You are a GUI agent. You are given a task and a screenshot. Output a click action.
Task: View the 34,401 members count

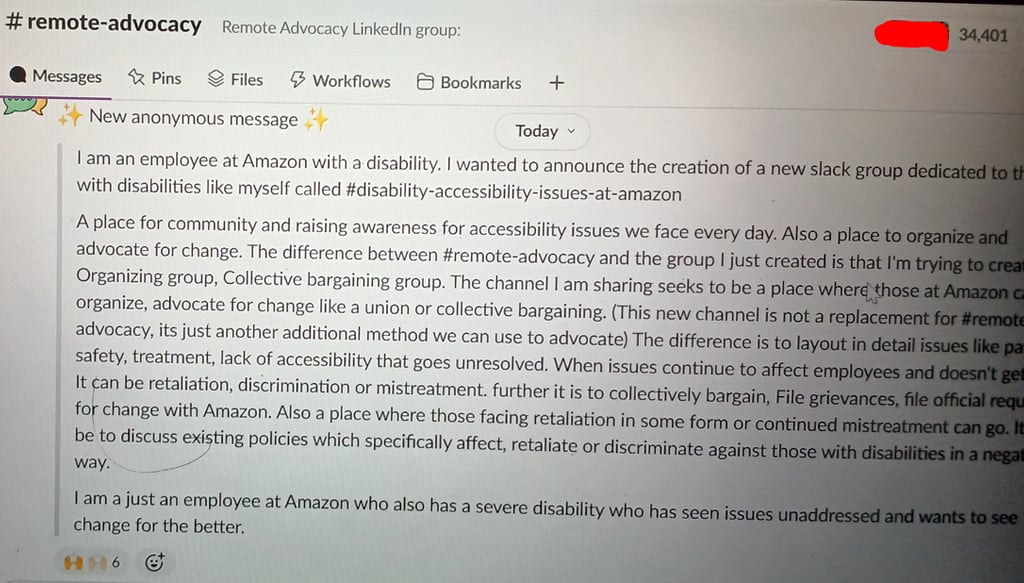click(x=983, y=35)
